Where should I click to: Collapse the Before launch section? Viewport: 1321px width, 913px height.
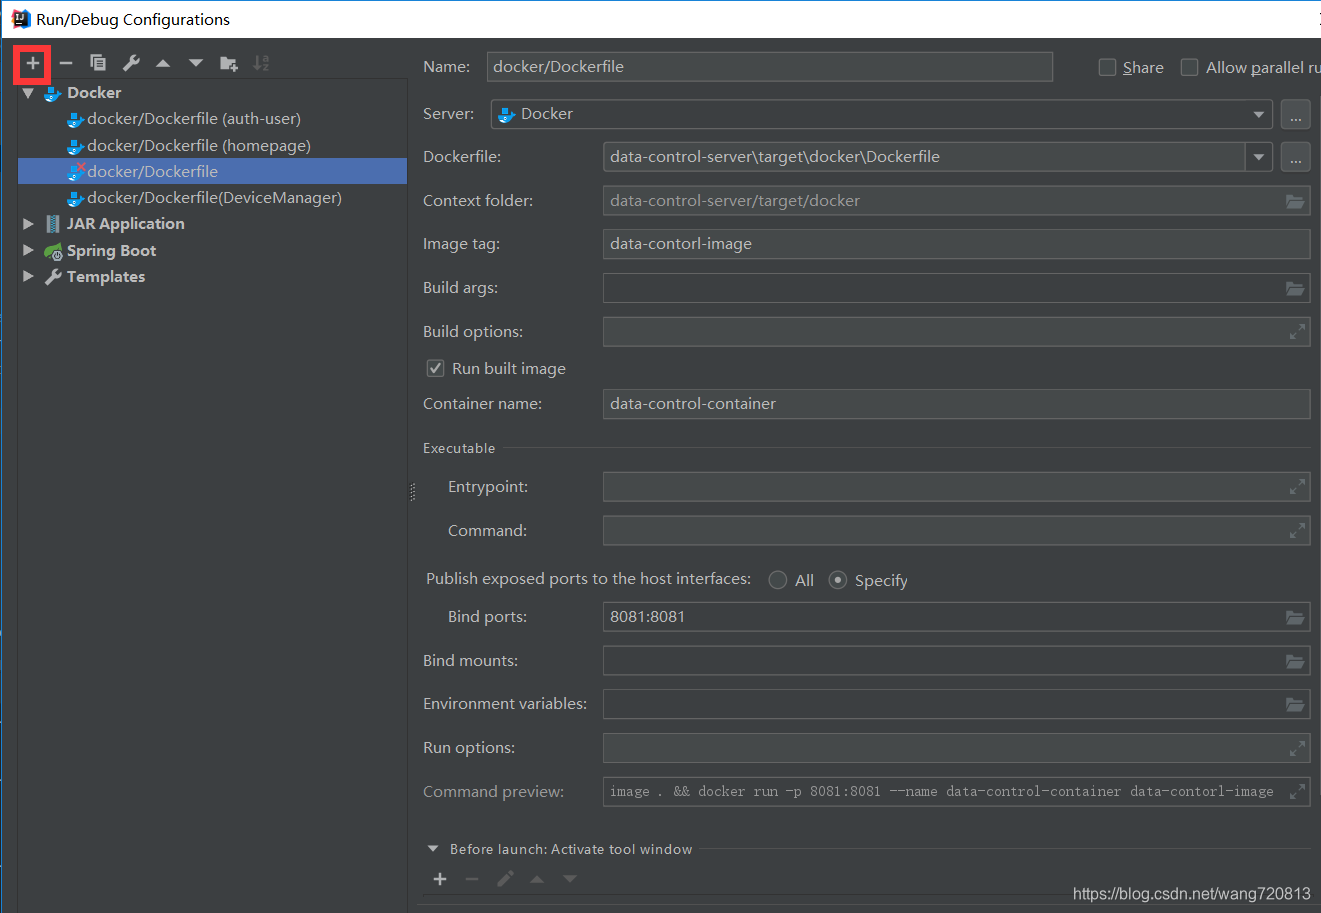(433, 849)
